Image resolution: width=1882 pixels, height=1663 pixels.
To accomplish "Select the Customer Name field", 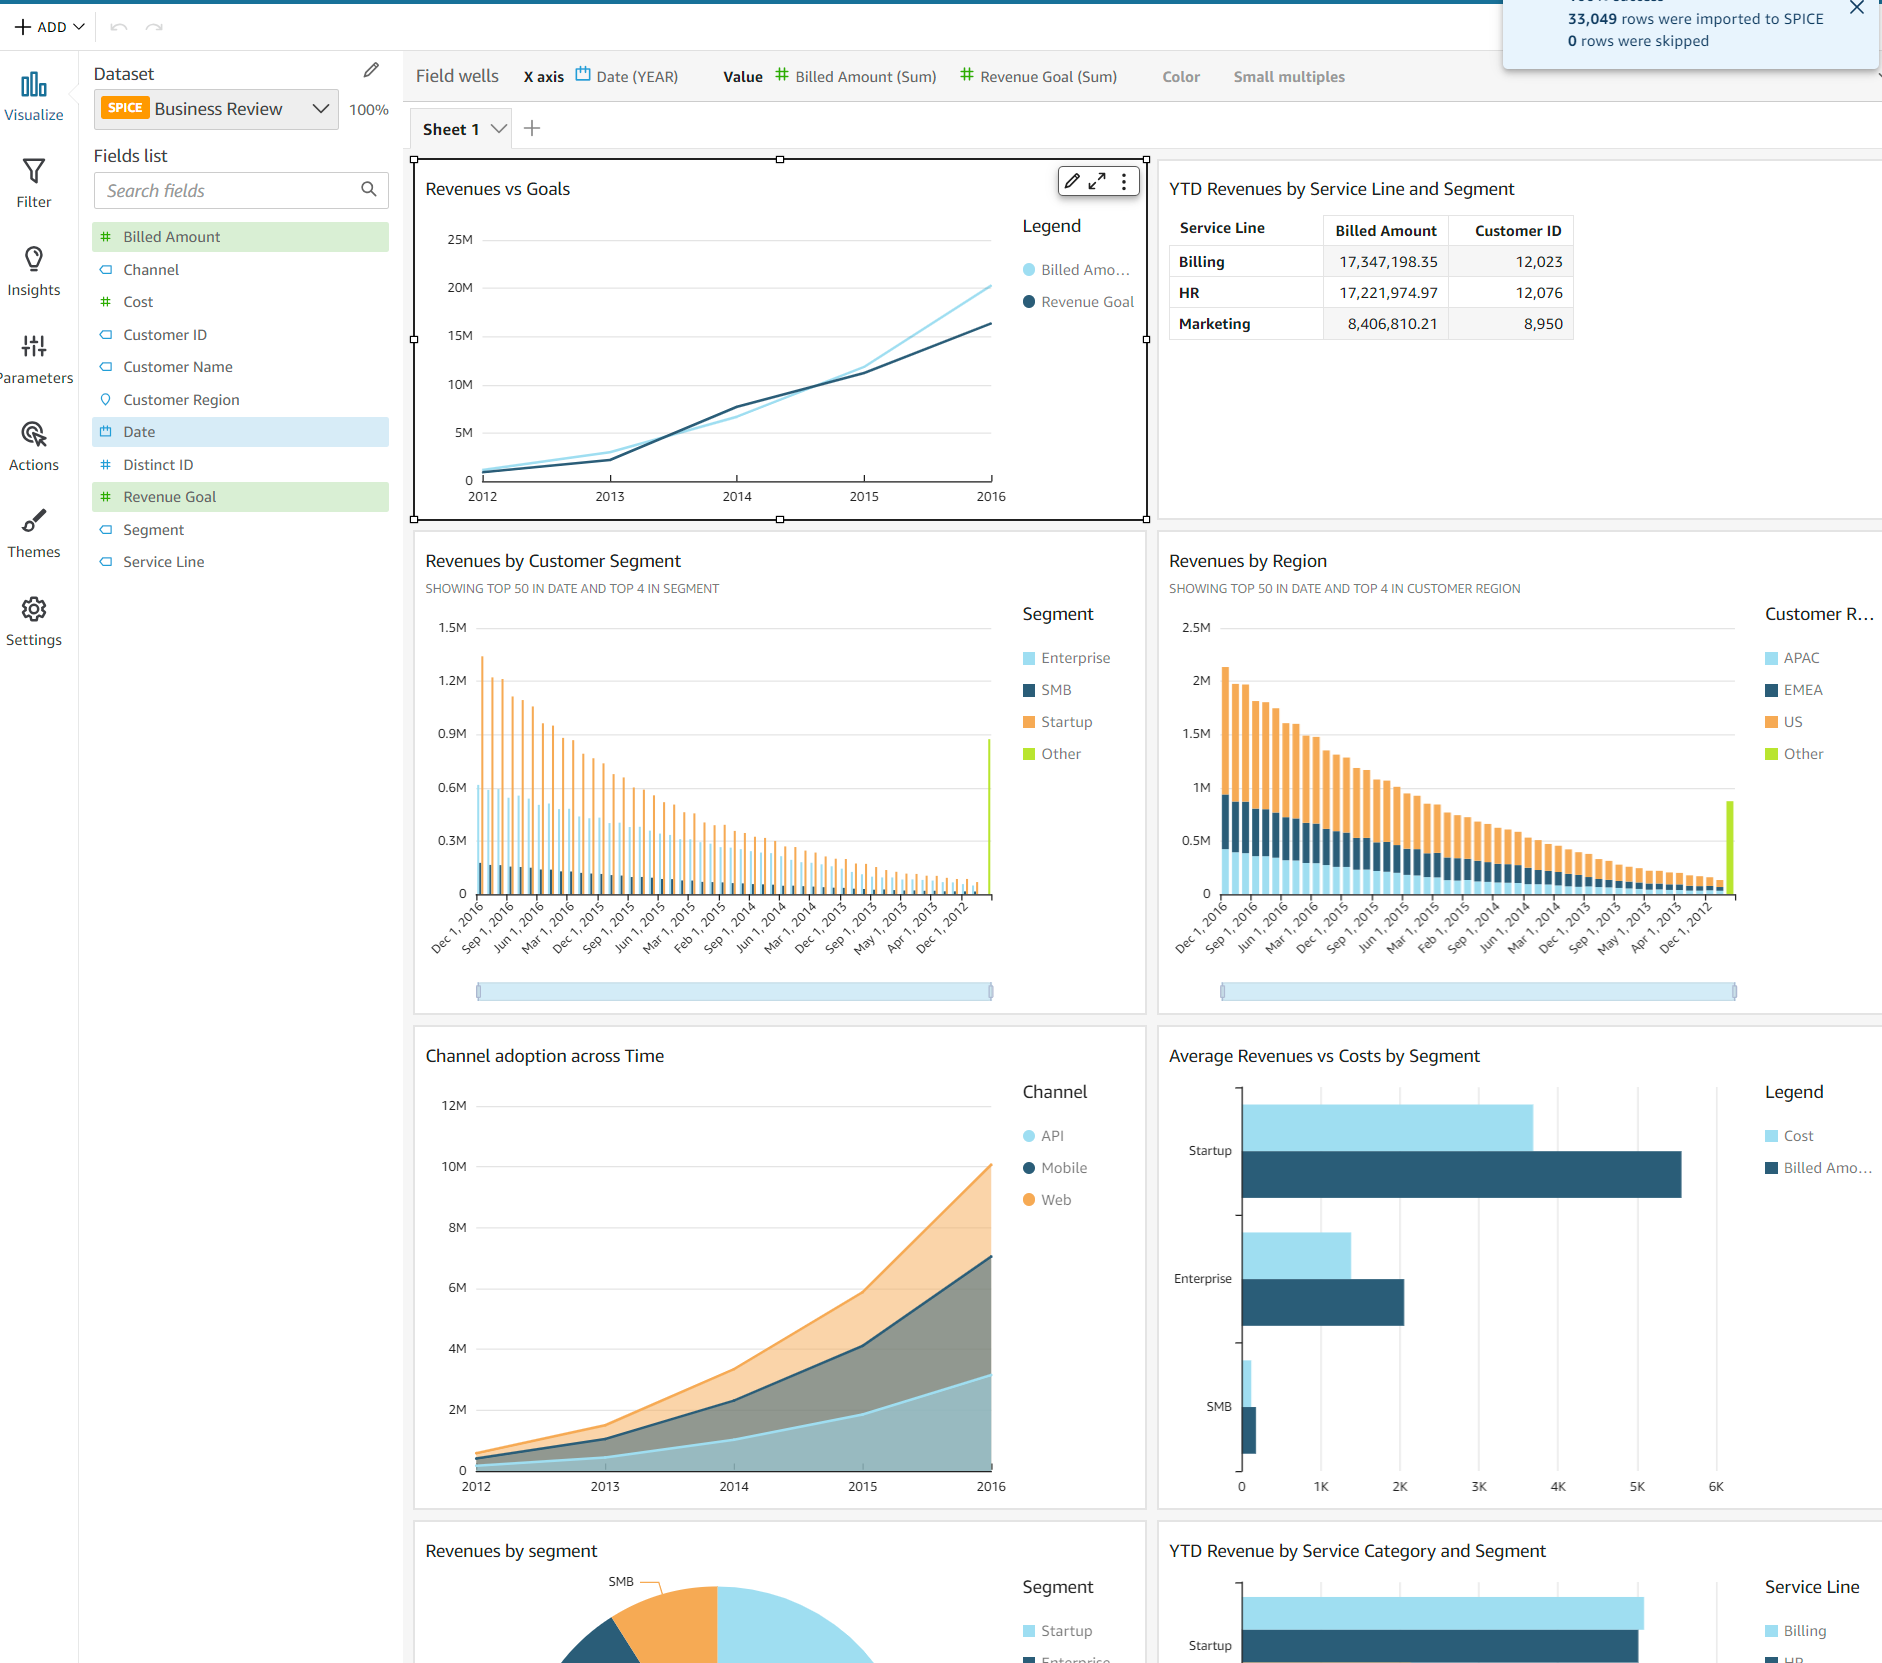I will (240, 367).
